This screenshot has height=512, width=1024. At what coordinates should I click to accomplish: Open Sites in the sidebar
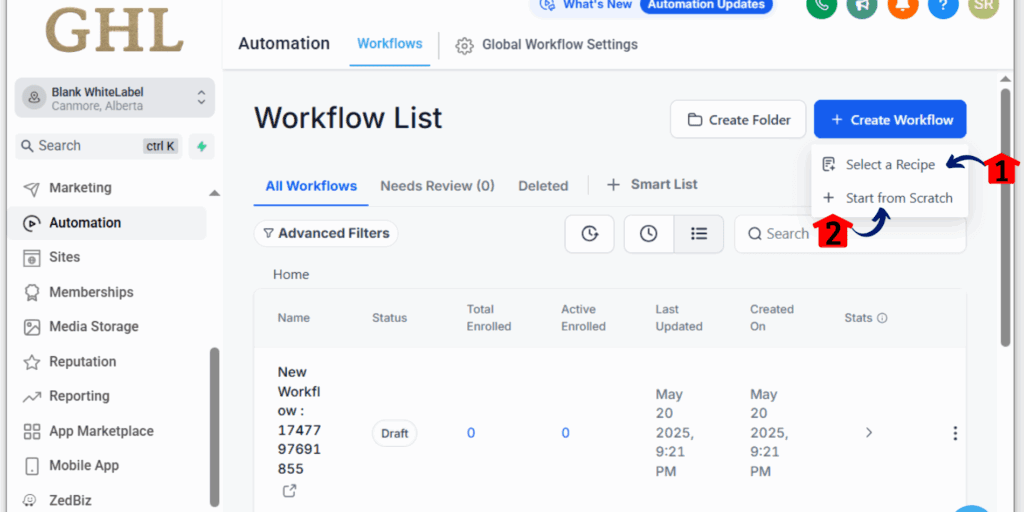65,257
